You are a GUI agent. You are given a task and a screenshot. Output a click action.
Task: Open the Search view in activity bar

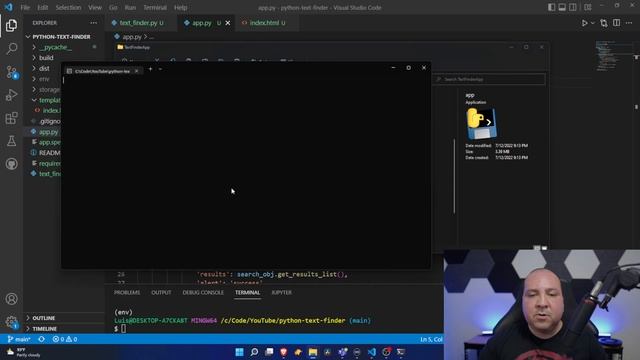pyautogui.click(x=11, y=49)
